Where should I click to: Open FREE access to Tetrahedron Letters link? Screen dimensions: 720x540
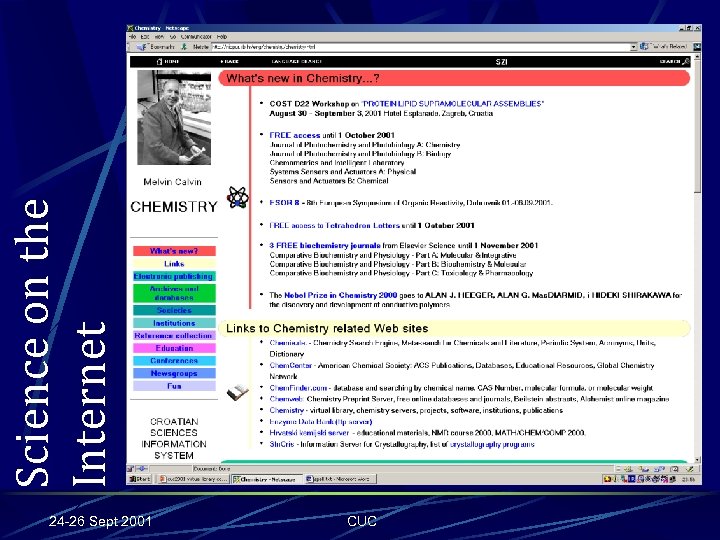click(x=334, y=225)
